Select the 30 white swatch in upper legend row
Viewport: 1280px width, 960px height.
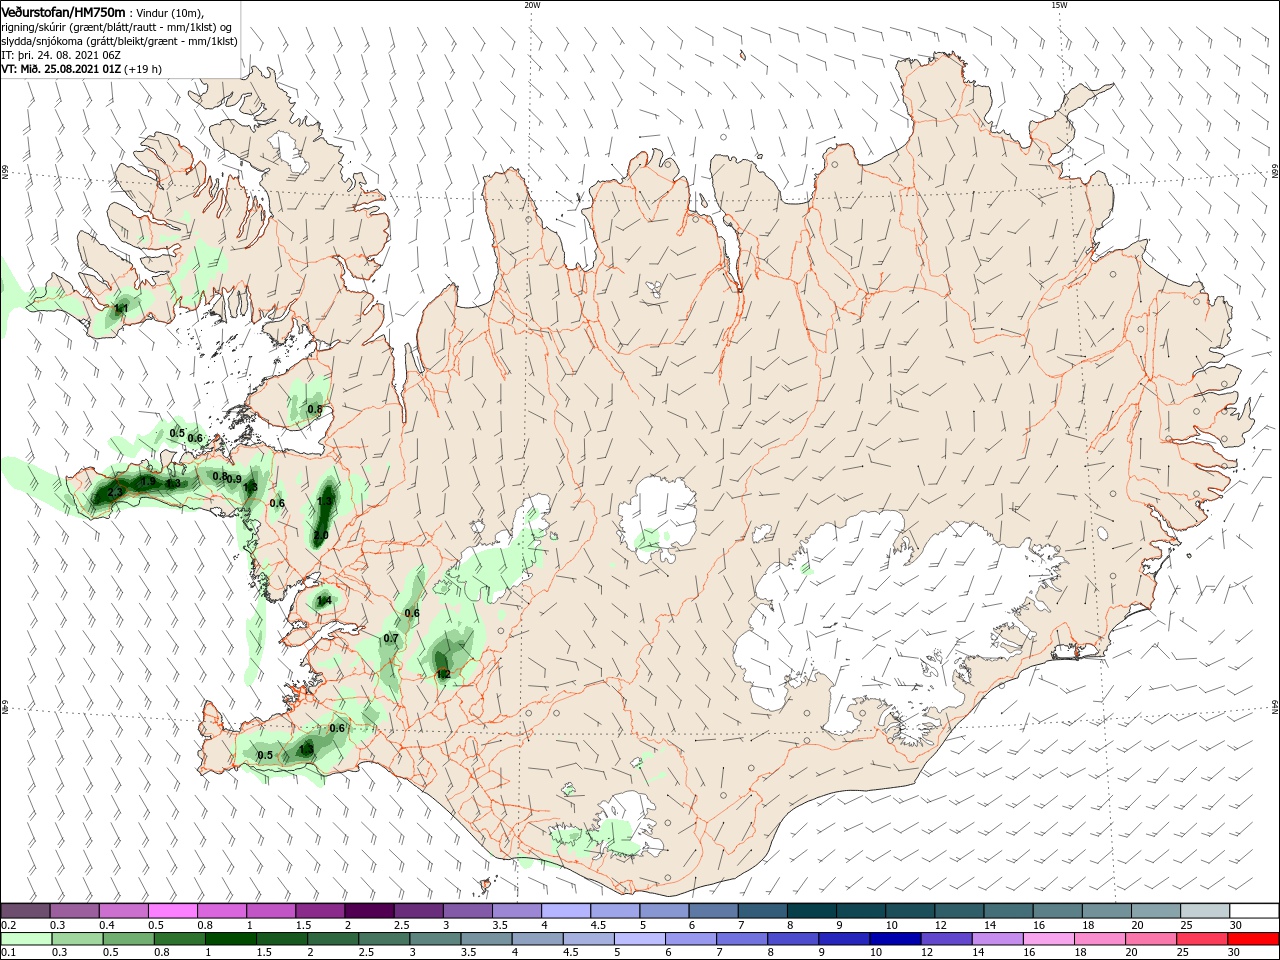(1253, 911)
